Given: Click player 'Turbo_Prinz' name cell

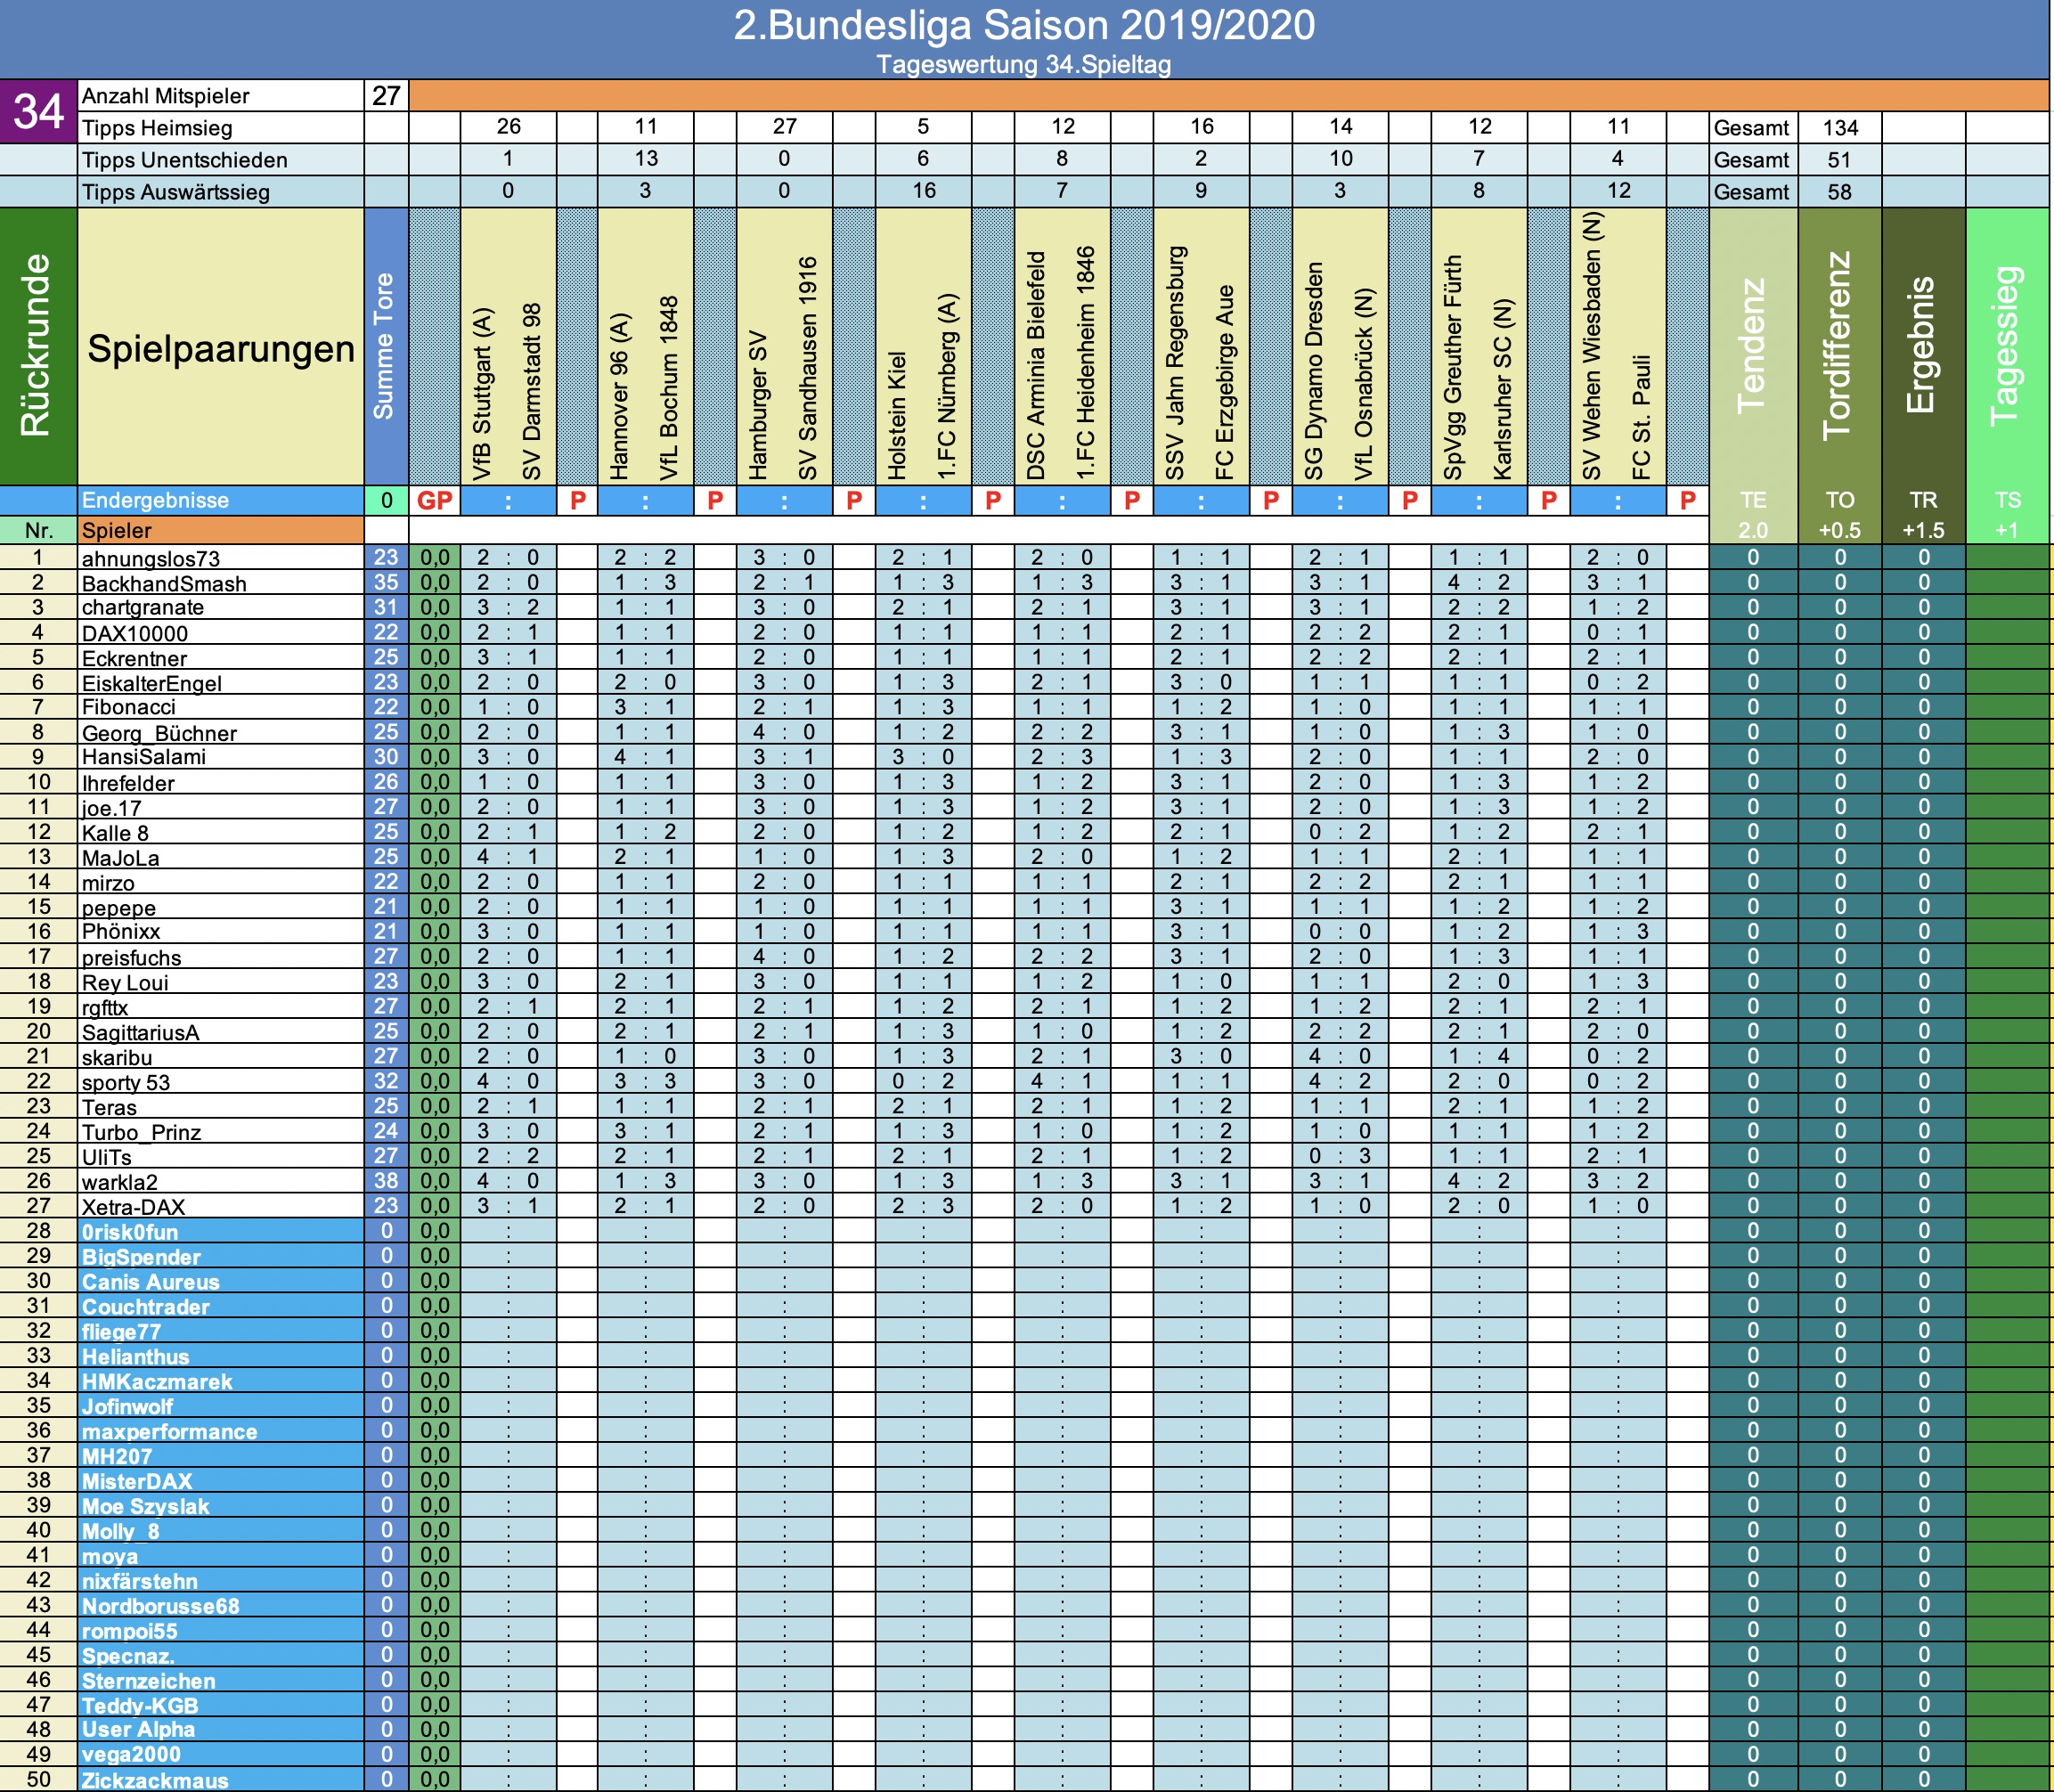Looking at the screenshot, I should coord(221,1131).
